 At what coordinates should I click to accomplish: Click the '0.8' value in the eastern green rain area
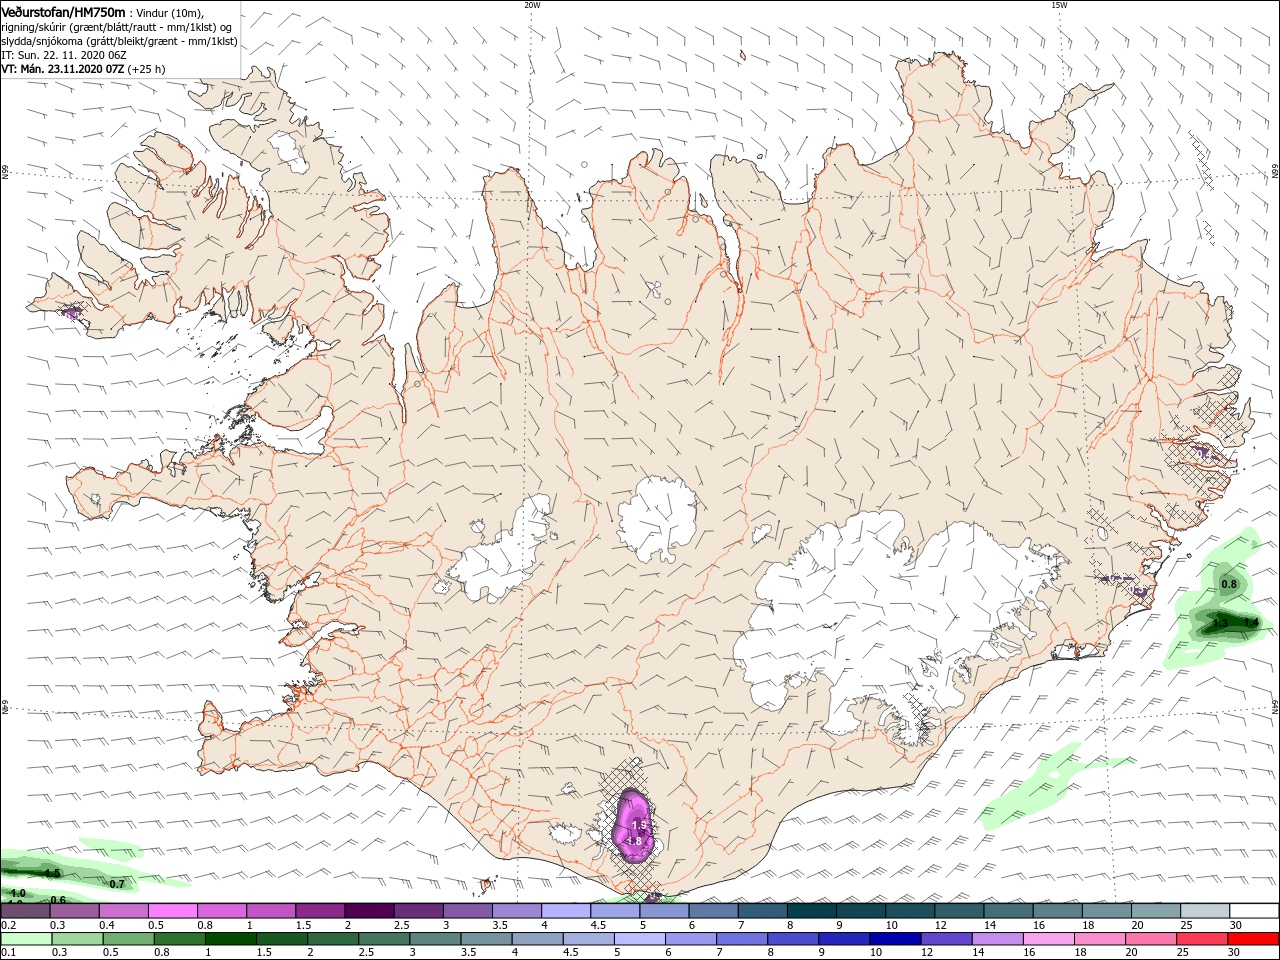click(x=1229, y=584)
